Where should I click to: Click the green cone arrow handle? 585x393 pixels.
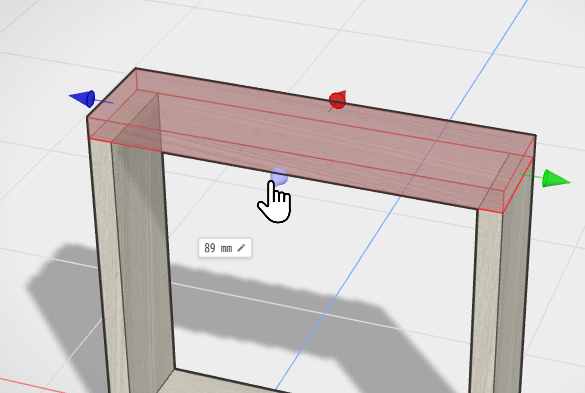tap(555, 178)
